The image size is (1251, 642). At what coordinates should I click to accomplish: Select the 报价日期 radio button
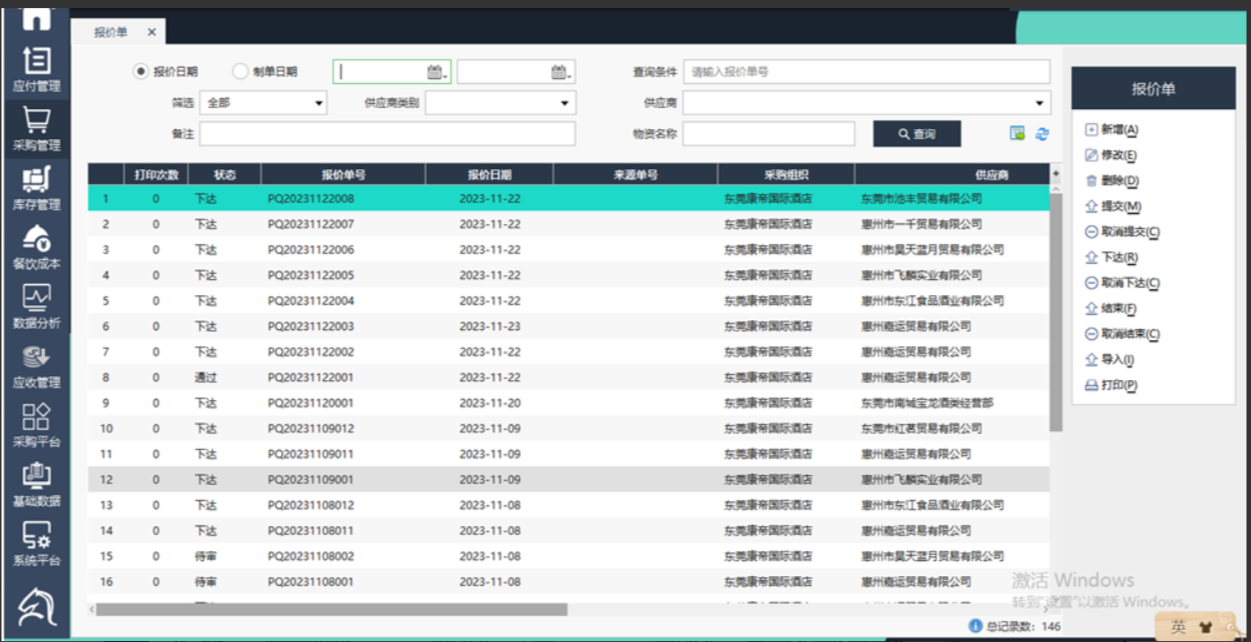point(141,72)
